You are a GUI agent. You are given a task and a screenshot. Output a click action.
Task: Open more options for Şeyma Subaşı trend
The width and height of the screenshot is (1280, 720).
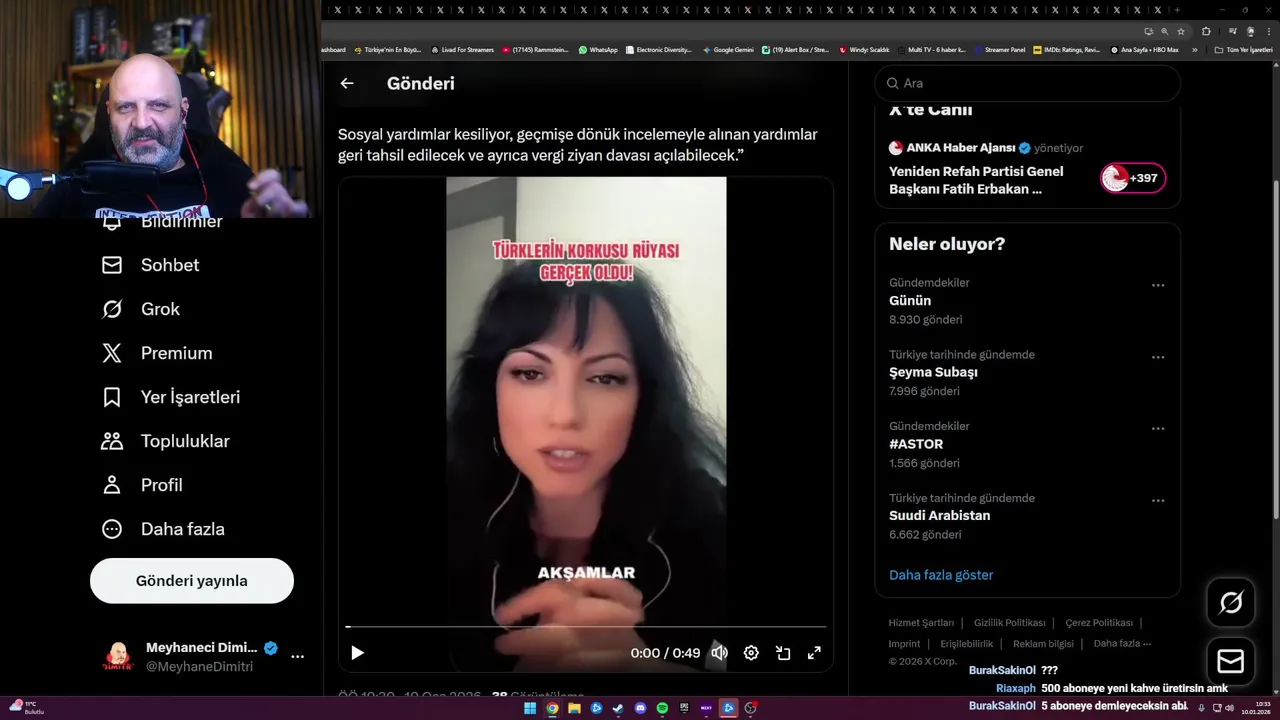click(x=1158, y=357)
